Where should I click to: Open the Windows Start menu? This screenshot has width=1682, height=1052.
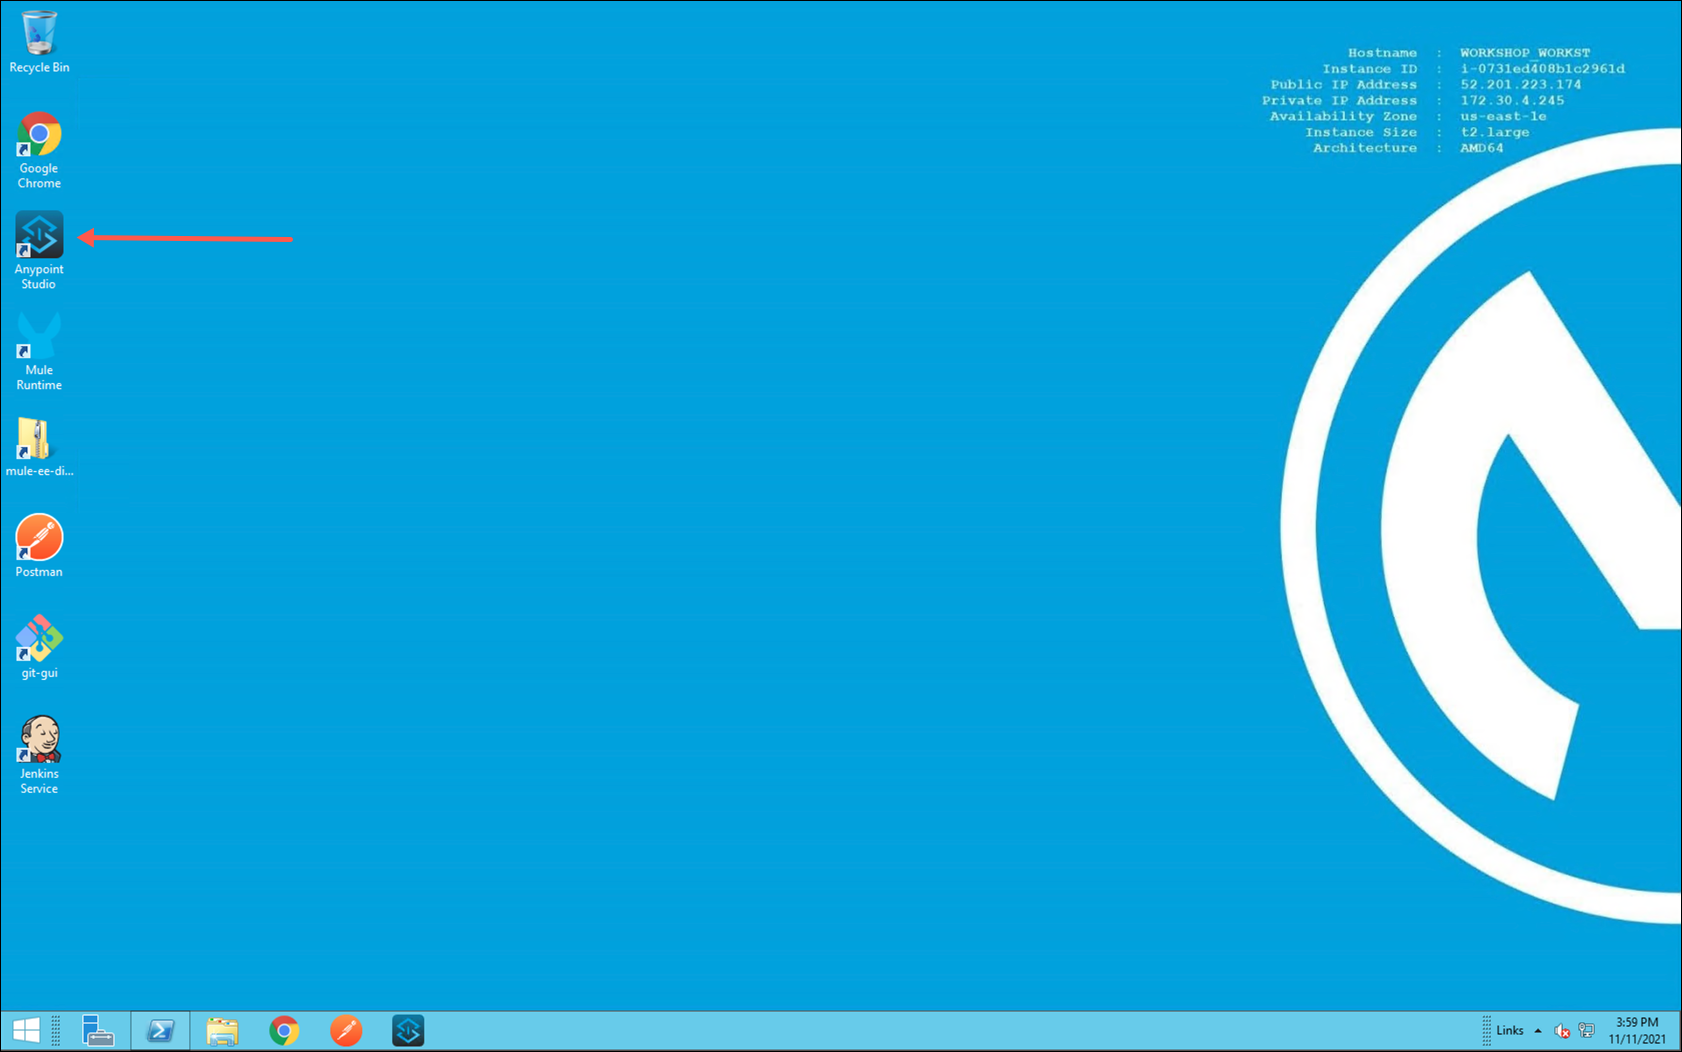click(26, 1030)
